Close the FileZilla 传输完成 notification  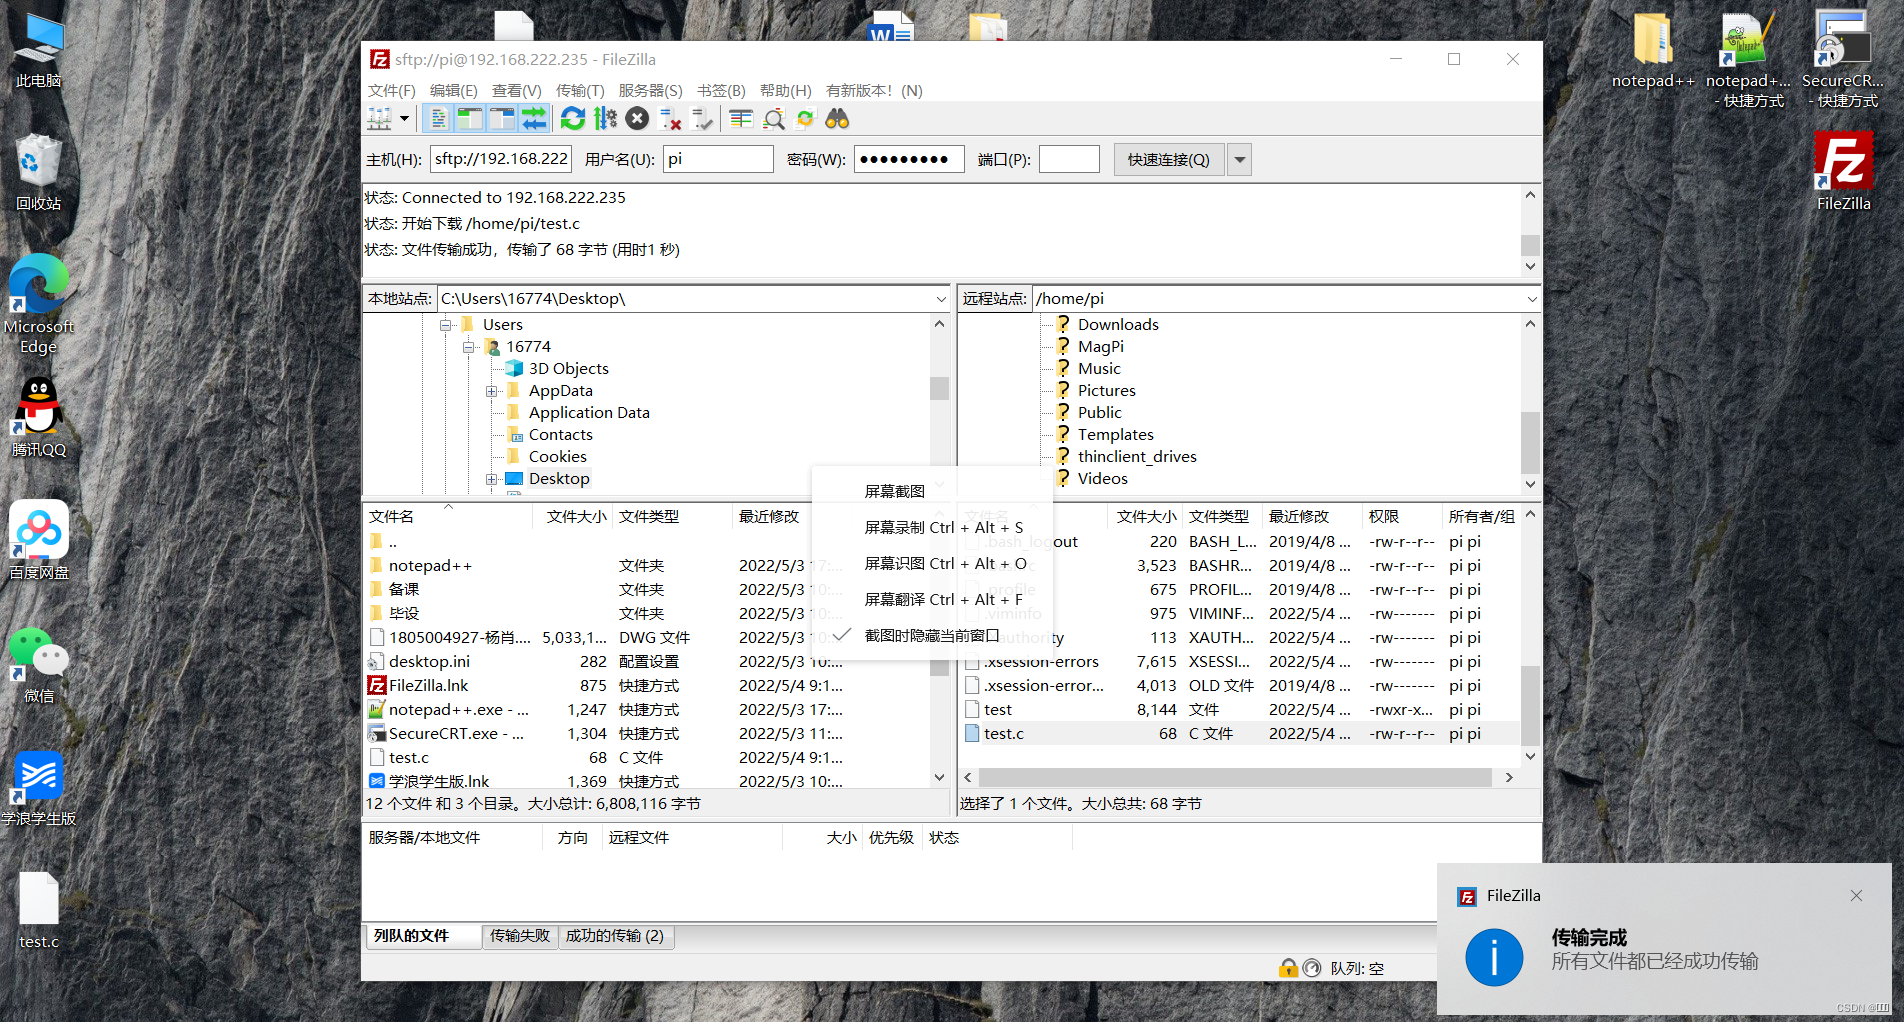click(x=1856, y=896)
